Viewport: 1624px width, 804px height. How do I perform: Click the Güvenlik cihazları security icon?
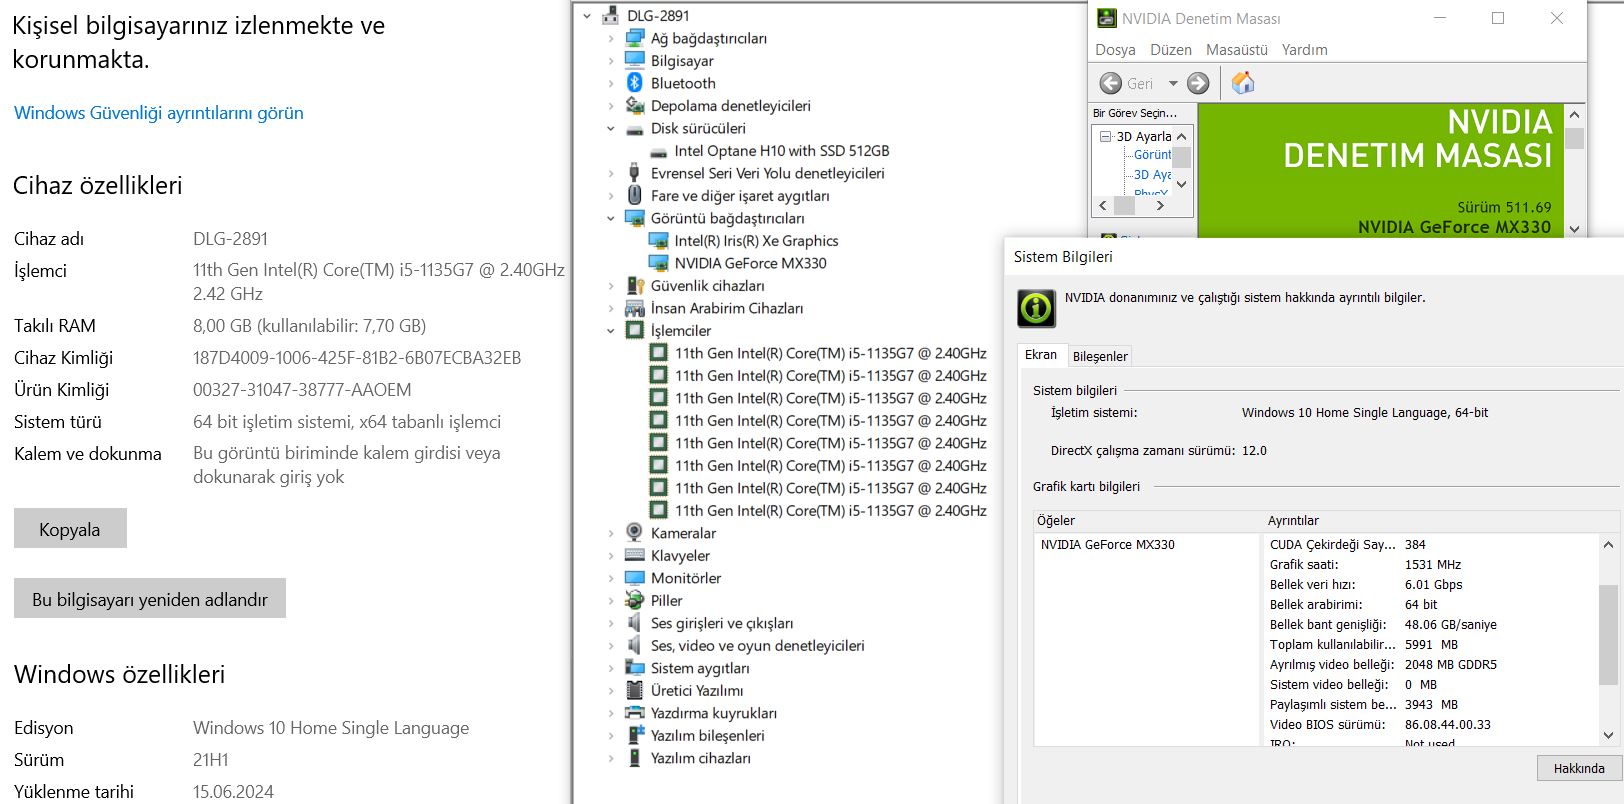point(634,285)
